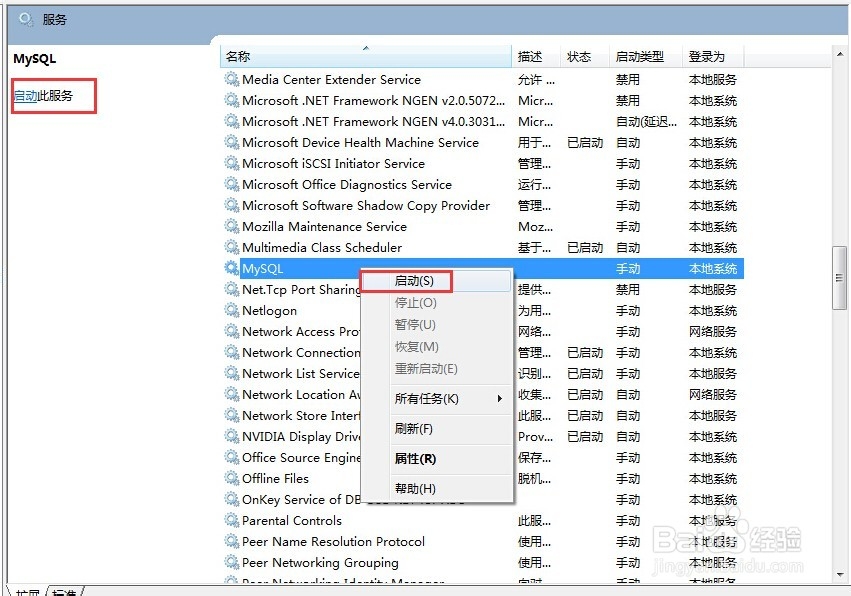
Task: Select Parental Controls service name
Action: [291, 521]
